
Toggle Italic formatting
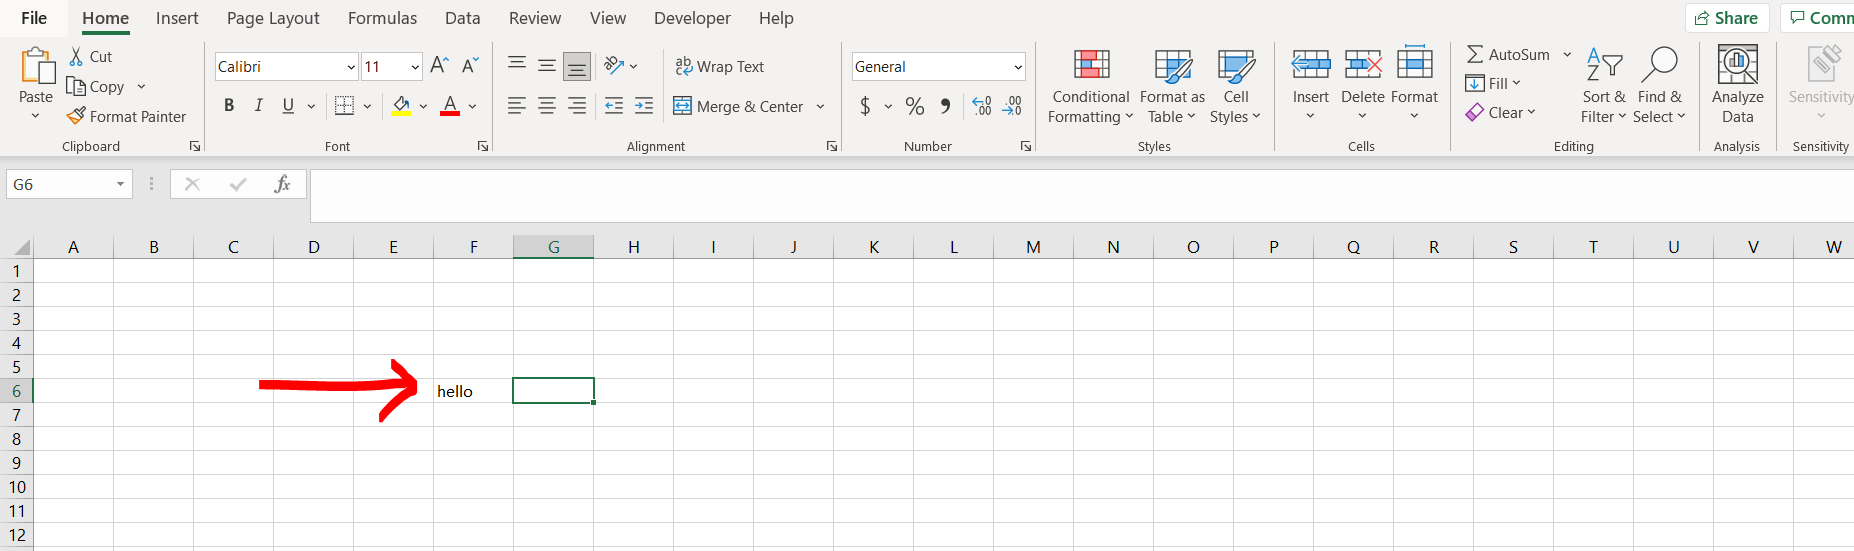click(258, 106)
